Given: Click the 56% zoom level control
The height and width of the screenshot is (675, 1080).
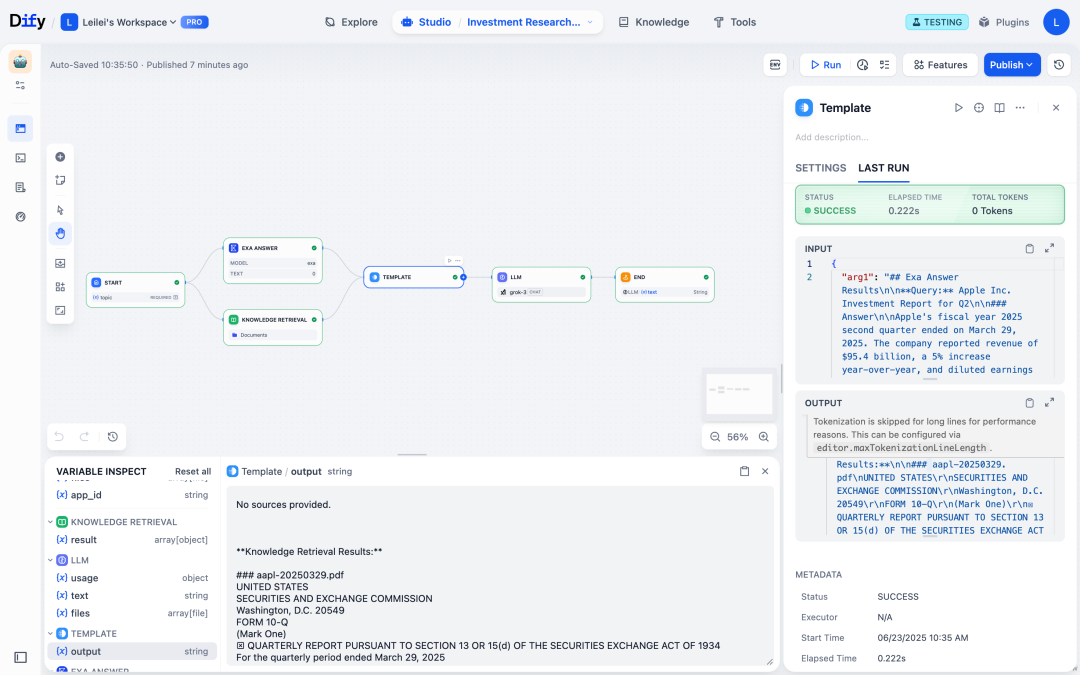Looking at the screenshot, I should 737,437.
